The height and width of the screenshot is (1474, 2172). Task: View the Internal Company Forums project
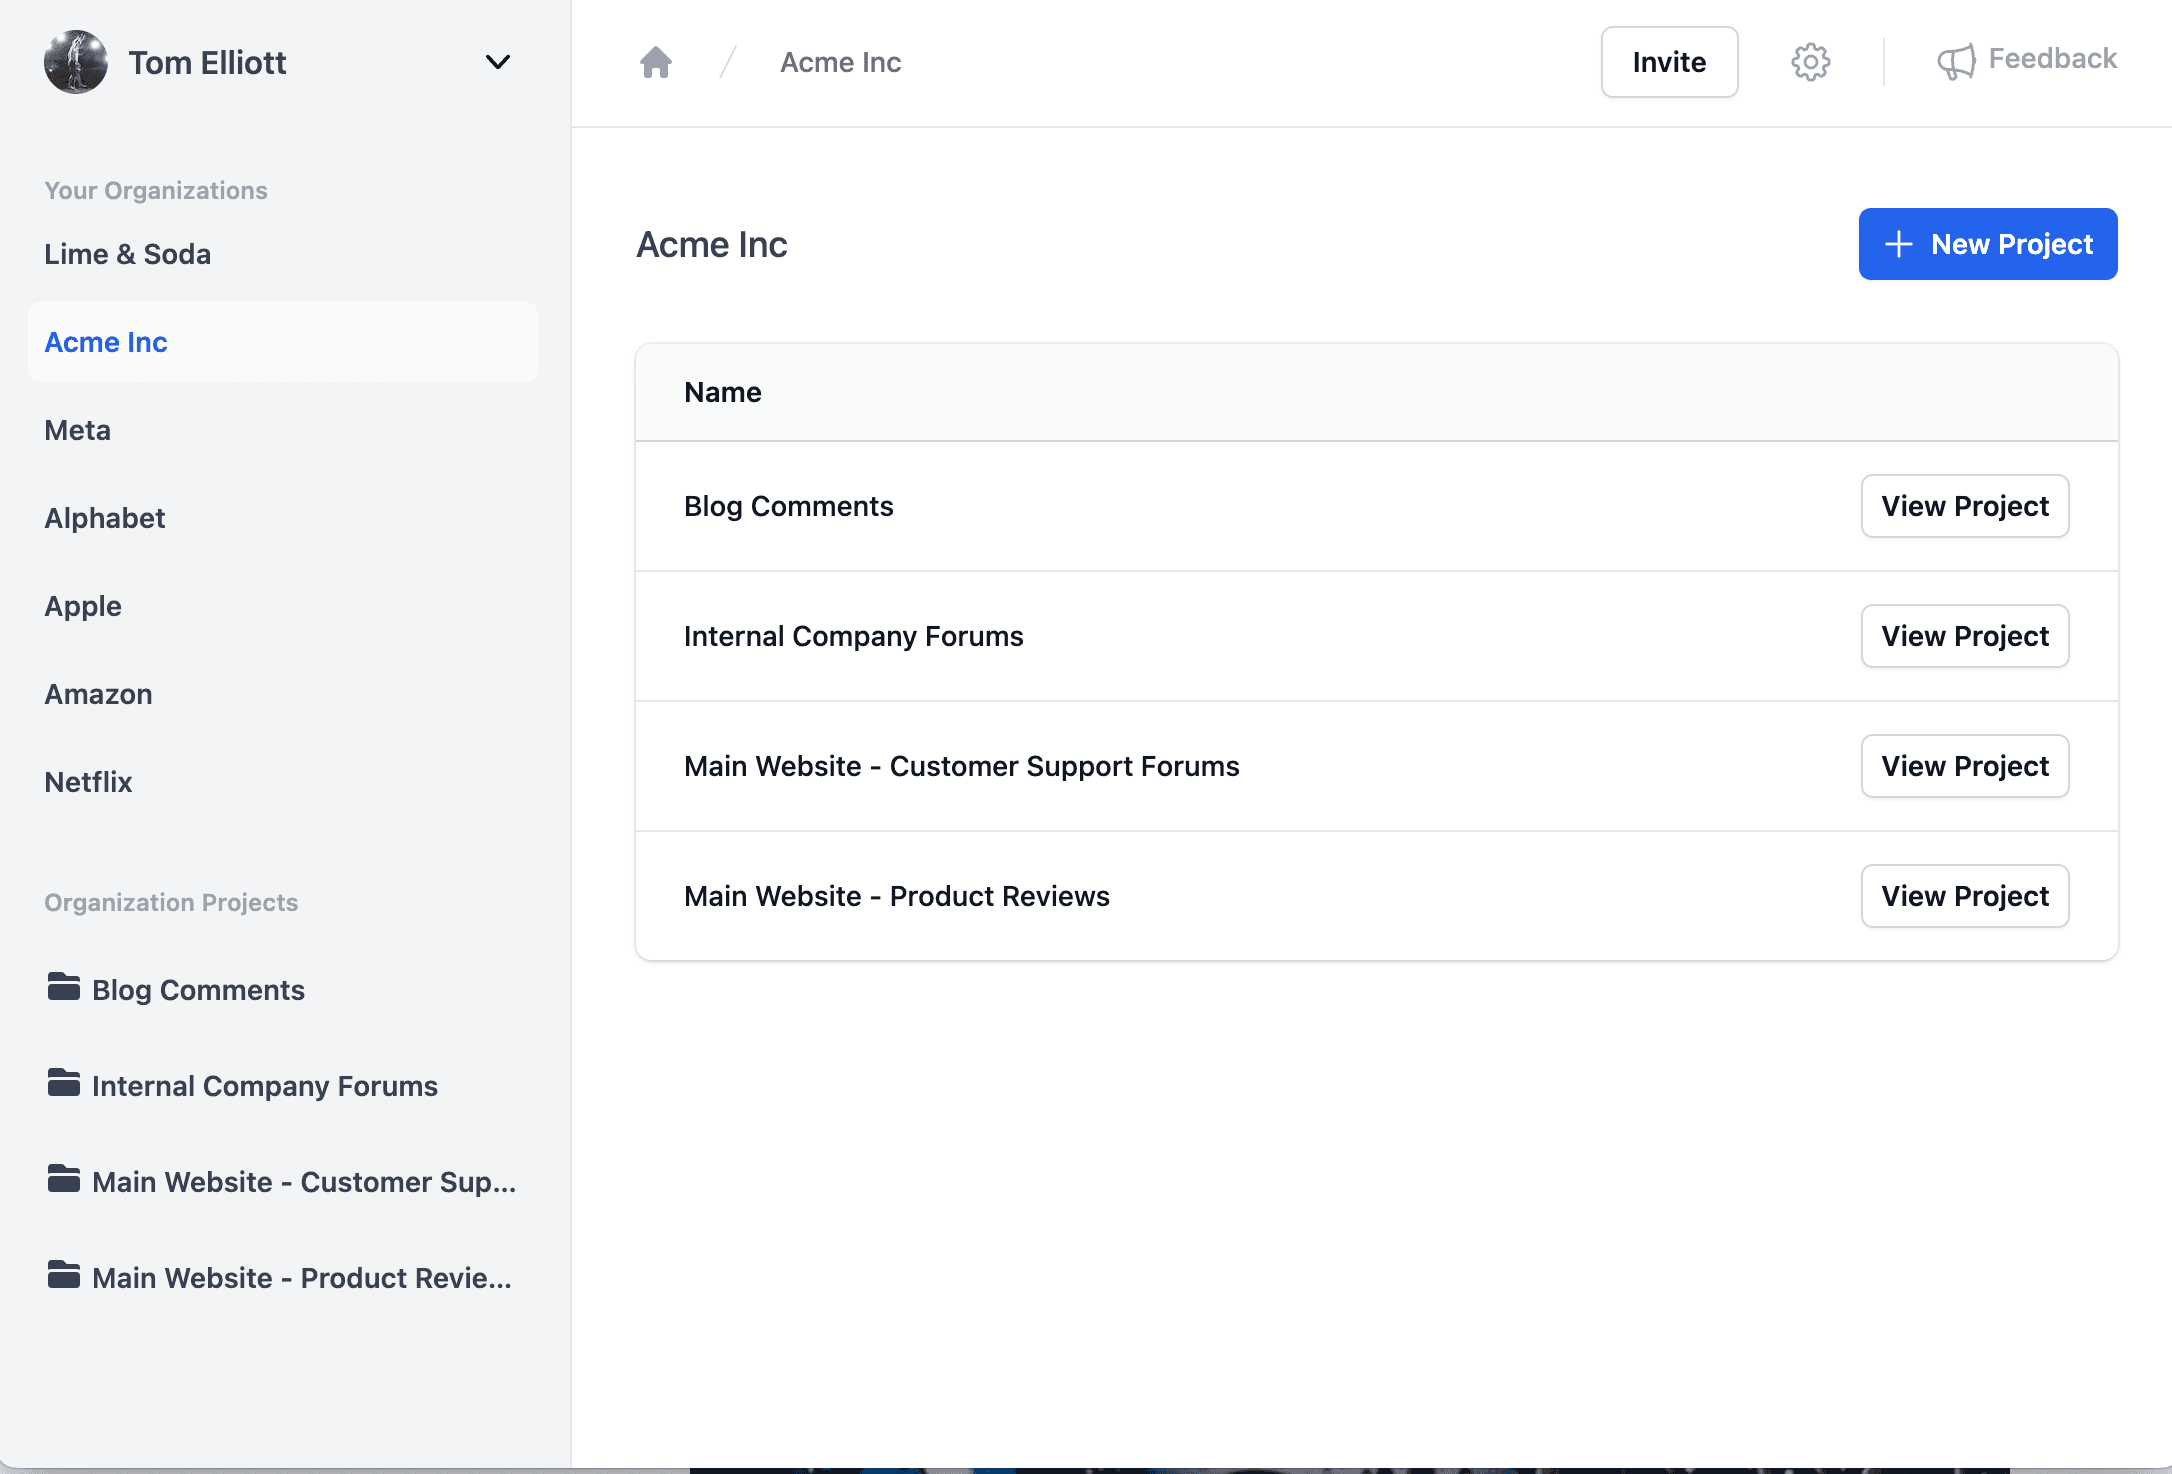click(1965, 636)
